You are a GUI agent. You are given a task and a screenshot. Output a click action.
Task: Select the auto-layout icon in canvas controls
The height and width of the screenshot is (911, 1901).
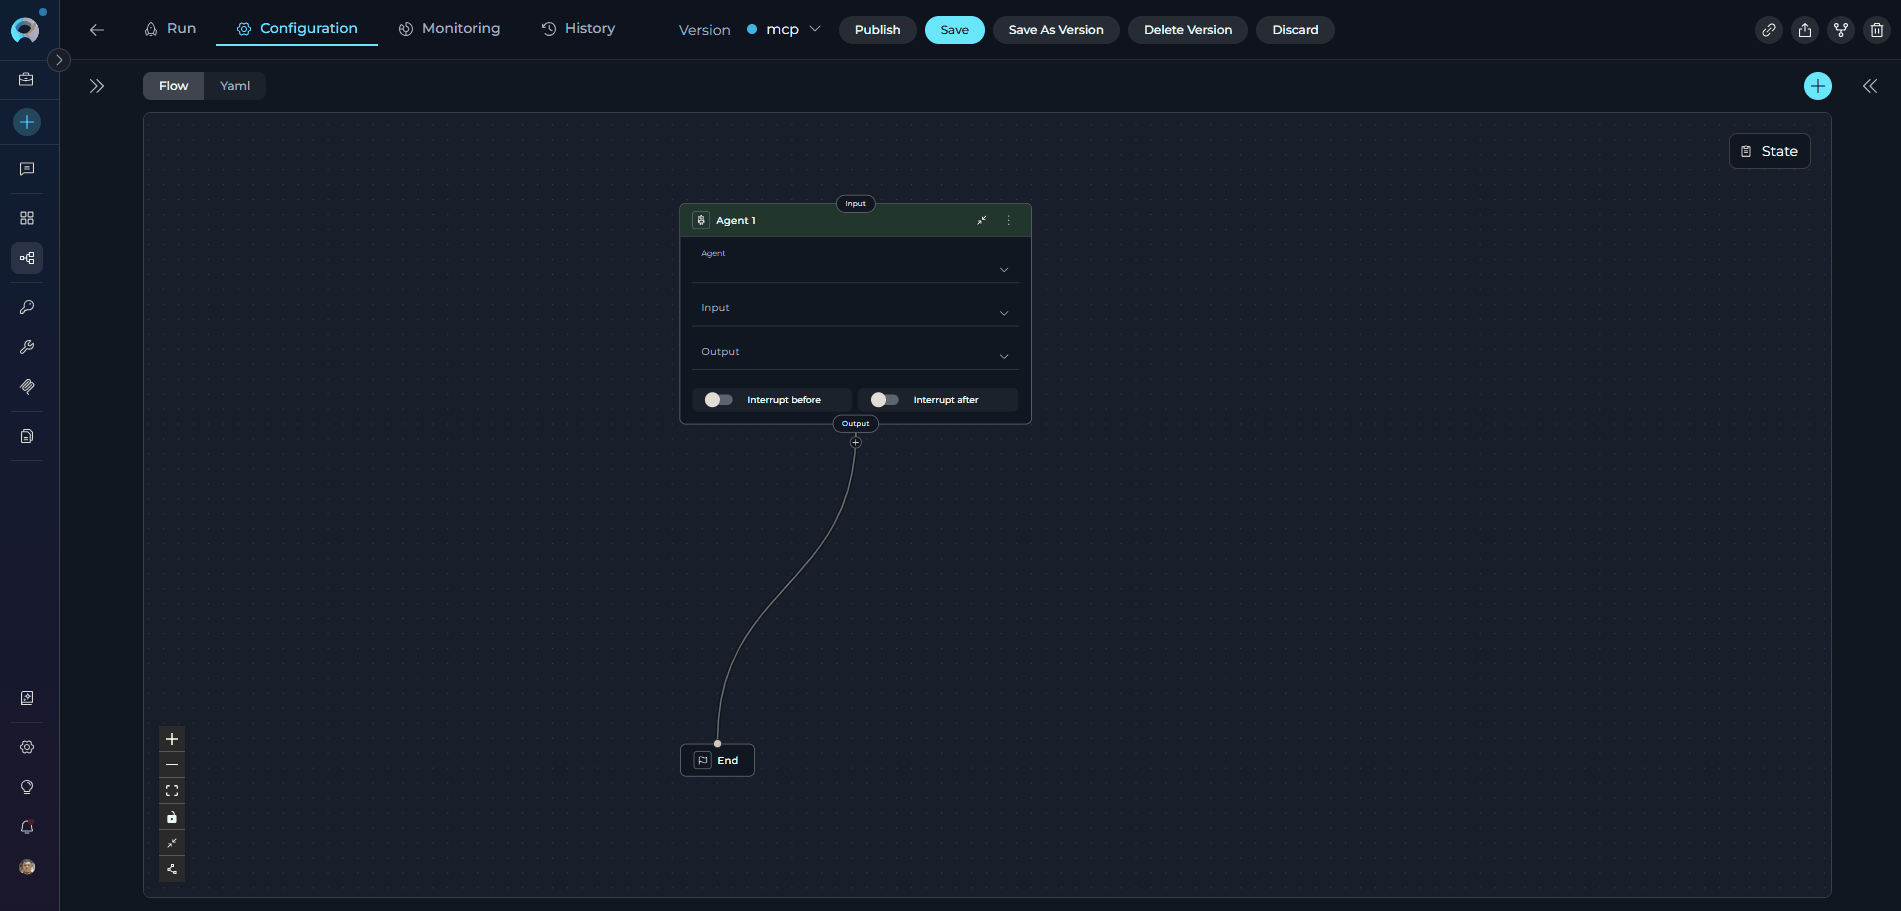coord(171,869)
